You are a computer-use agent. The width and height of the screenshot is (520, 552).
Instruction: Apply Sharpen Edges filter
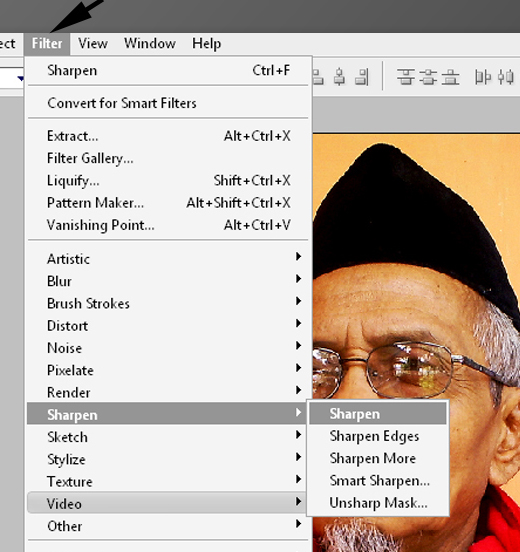pyautogui.click(x=378, y=436)
